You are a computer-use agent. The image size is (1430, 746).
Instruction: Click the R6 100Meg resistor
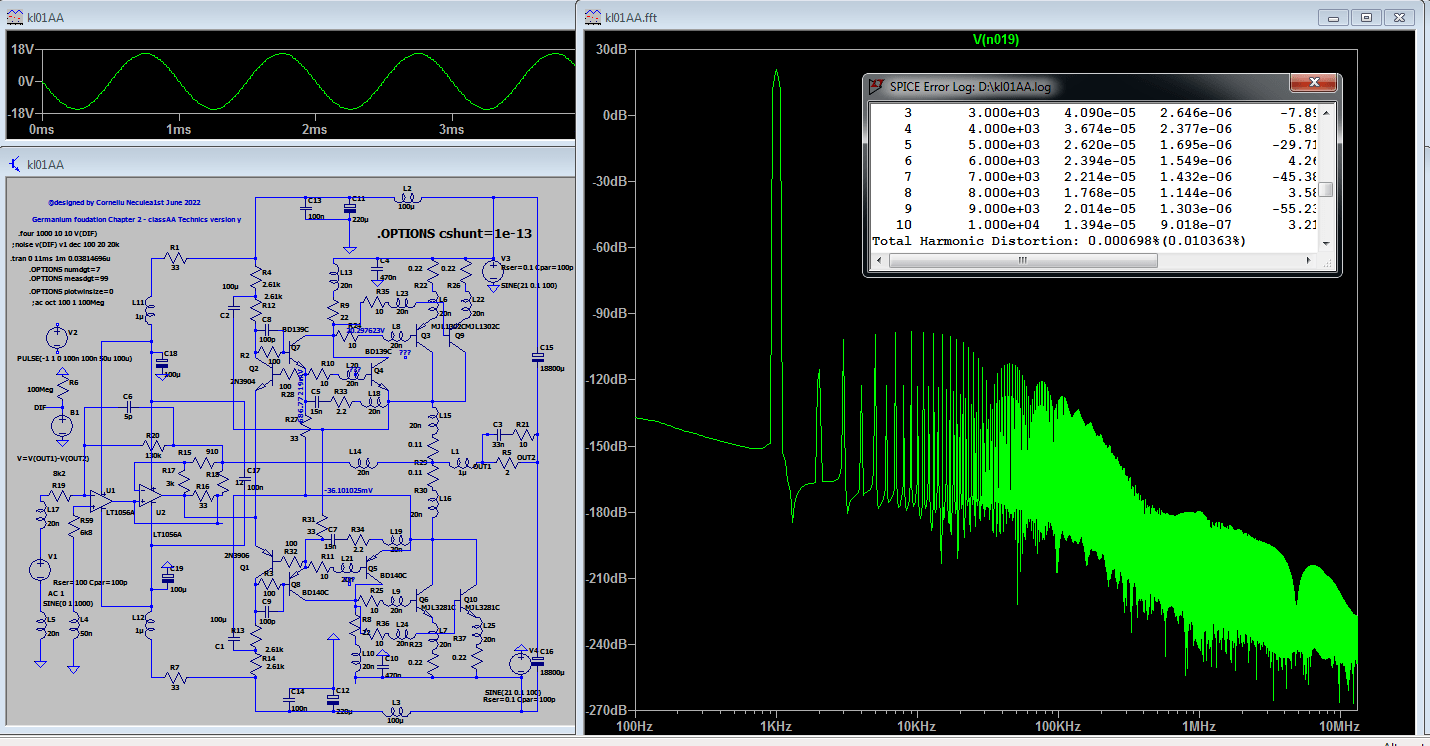click(x=62, y=388)
